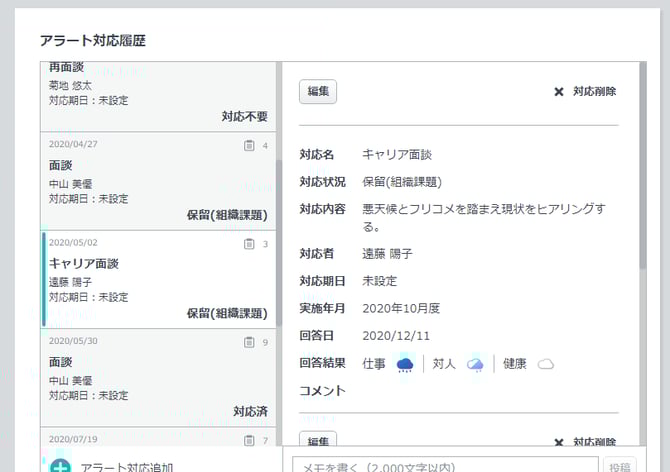Click the lower 編集 button
This screenshot has height=472, width=670.
click(x=317, y=440)
